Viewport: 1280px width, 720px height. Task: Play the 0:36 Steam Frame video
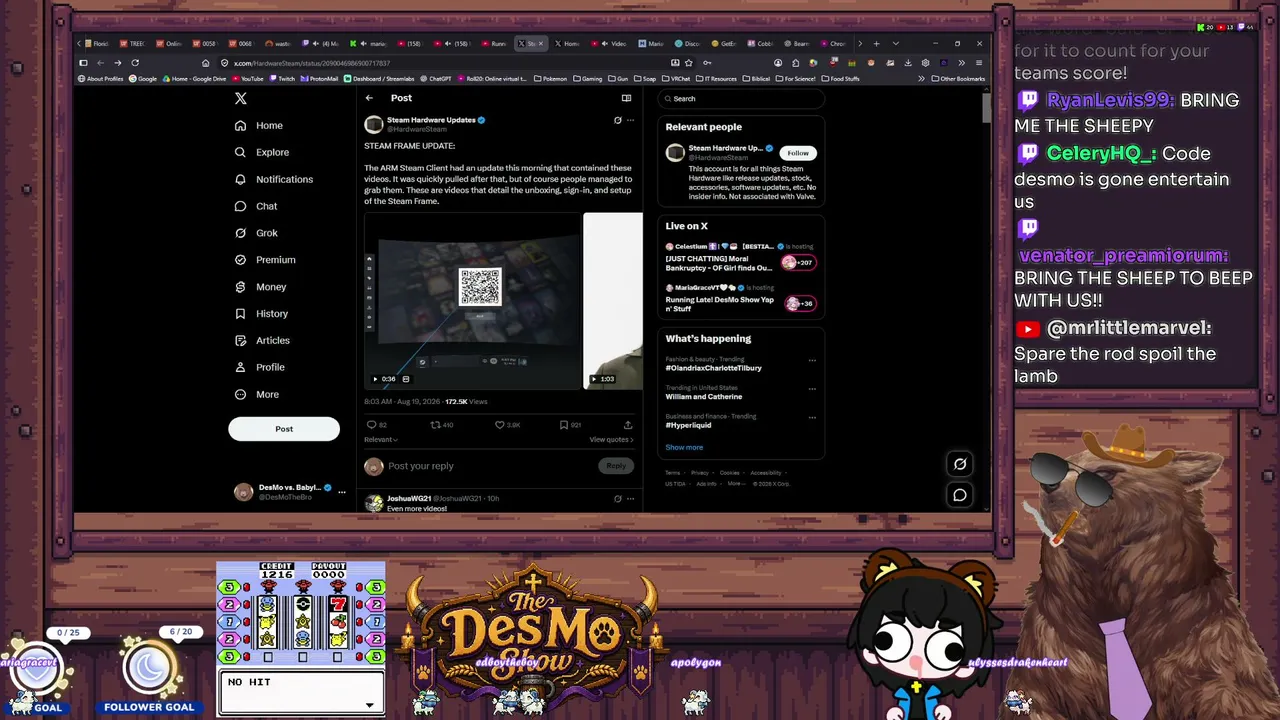(472, 300)
